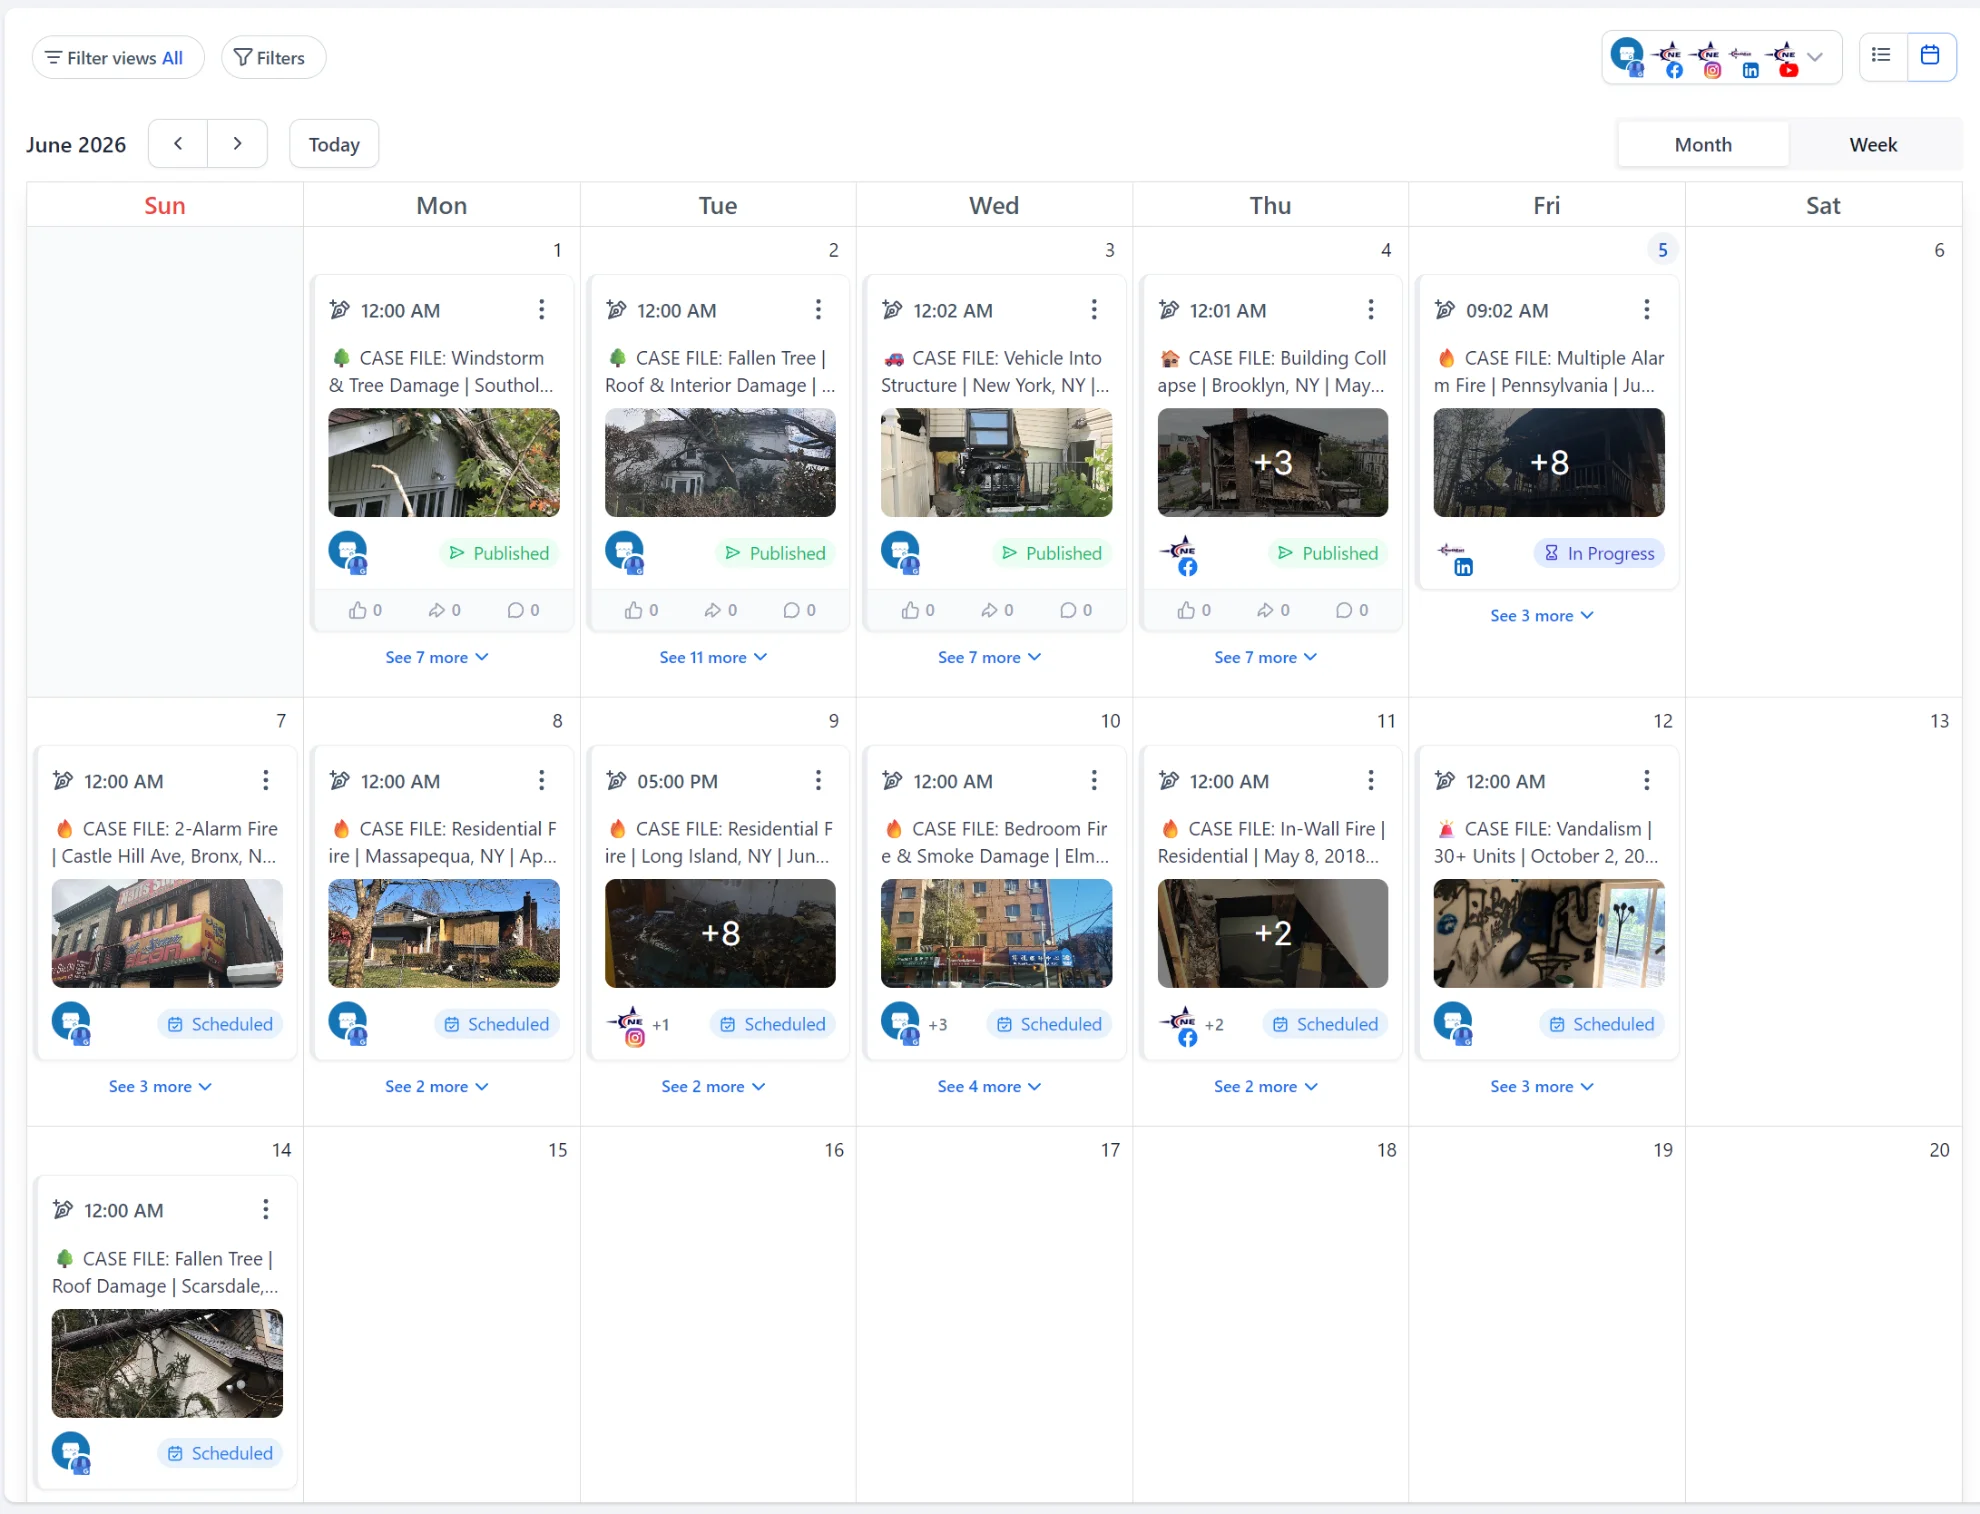
Task: Open options menu for In-Wall Fire post
Action: pos(1371,781)
